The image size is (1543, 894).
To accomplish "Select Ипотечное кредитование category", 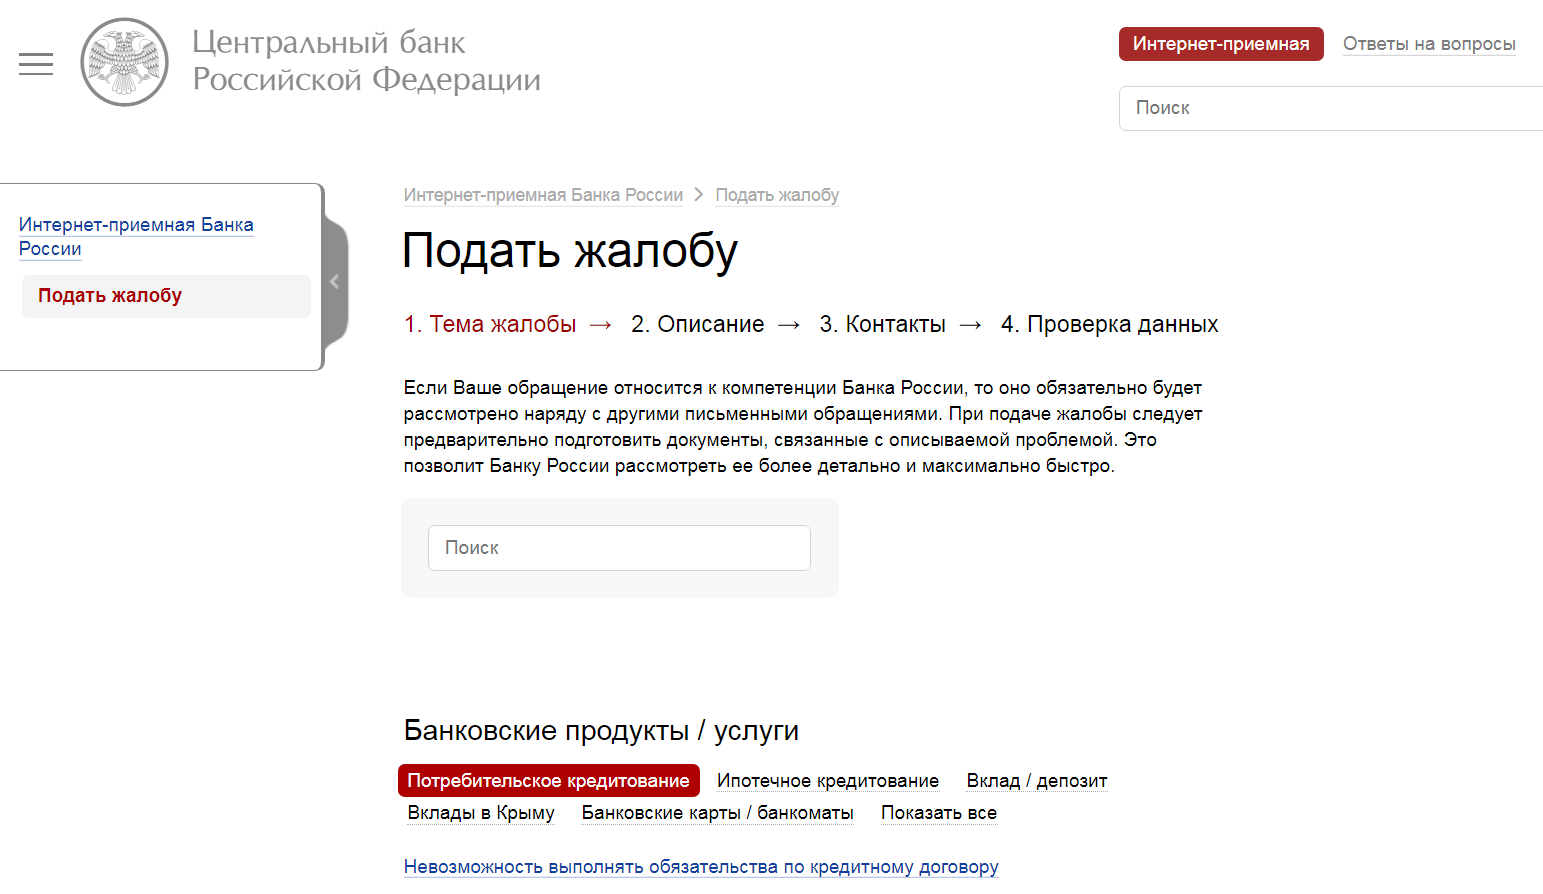I will coord(828,781).
